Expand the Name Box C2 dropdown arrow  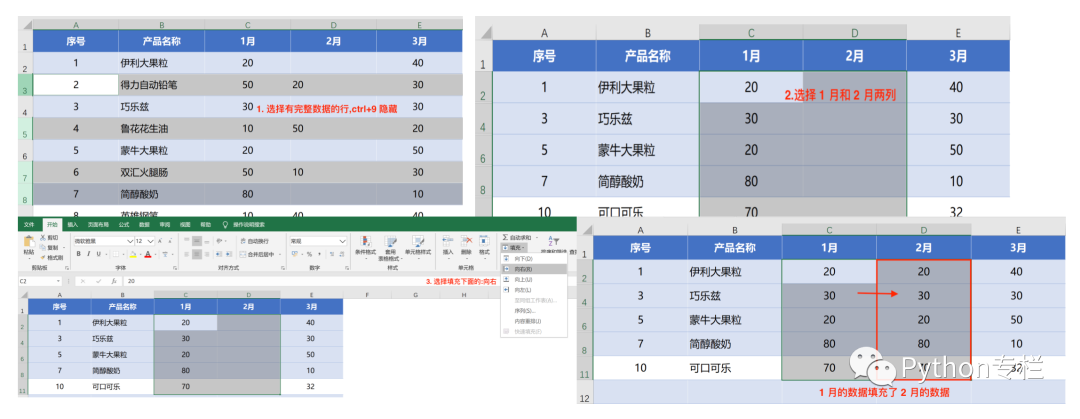click(59, 281)
